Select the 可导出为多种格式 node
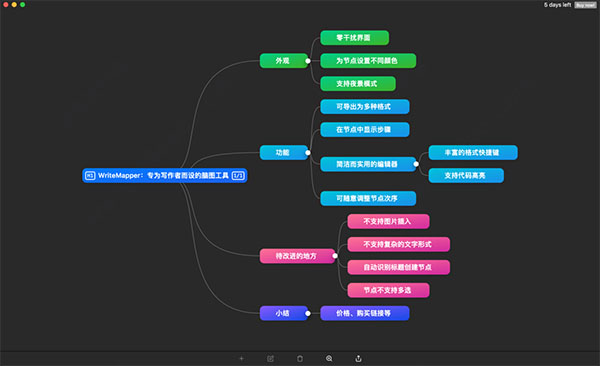 click(x=365, y=107)
